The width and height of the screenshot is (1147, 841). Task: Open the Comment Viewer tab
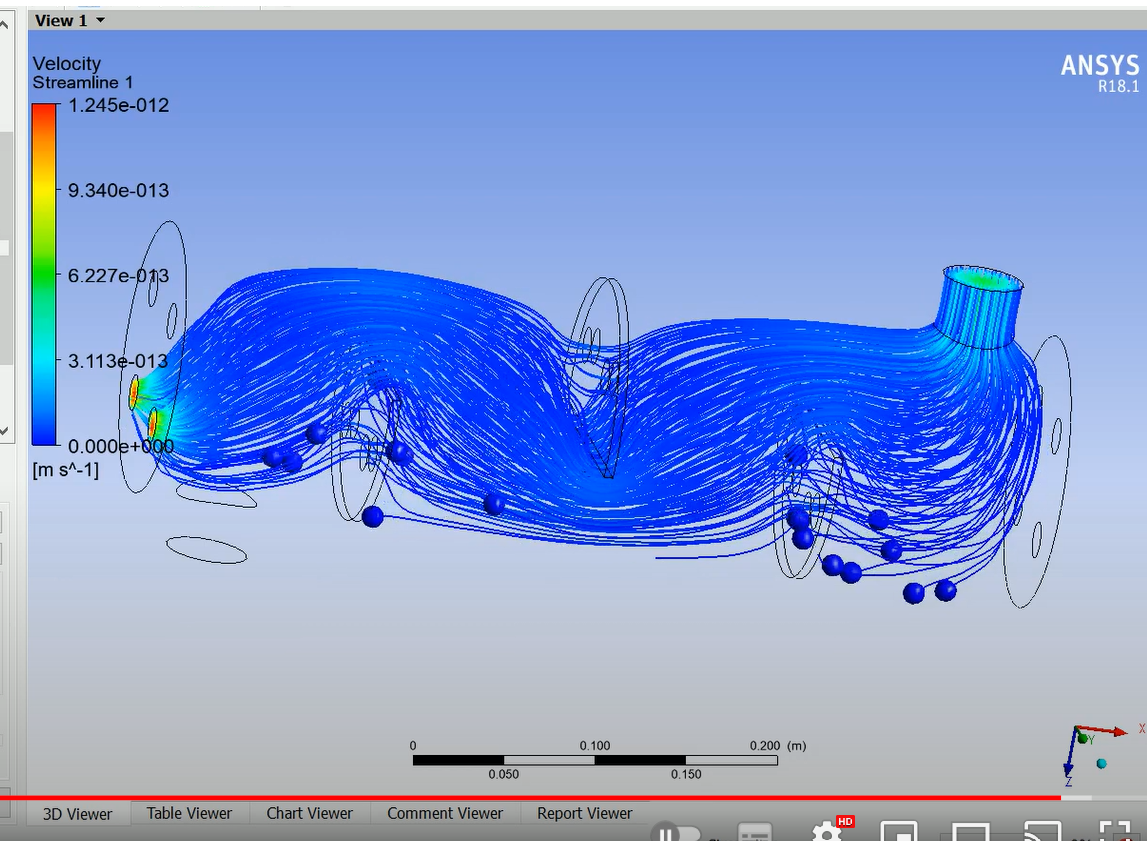[444, 813]
